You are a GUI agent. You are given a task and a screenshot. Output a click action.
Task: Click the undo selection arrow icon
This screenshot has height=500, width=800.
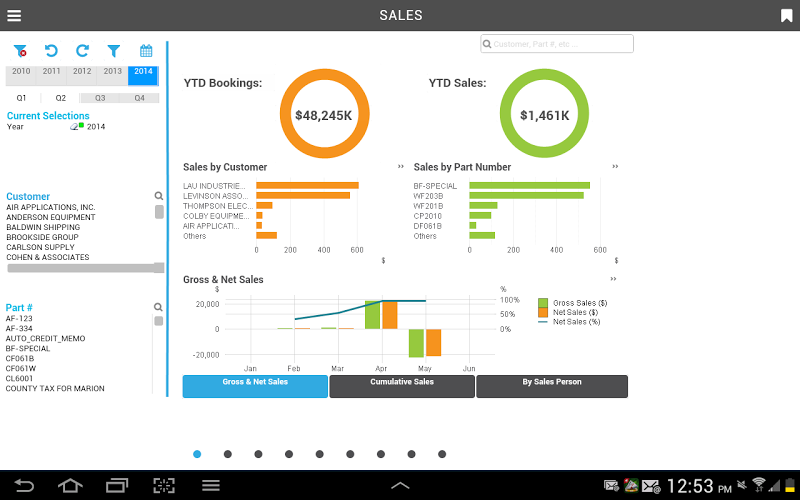[51, 51]
